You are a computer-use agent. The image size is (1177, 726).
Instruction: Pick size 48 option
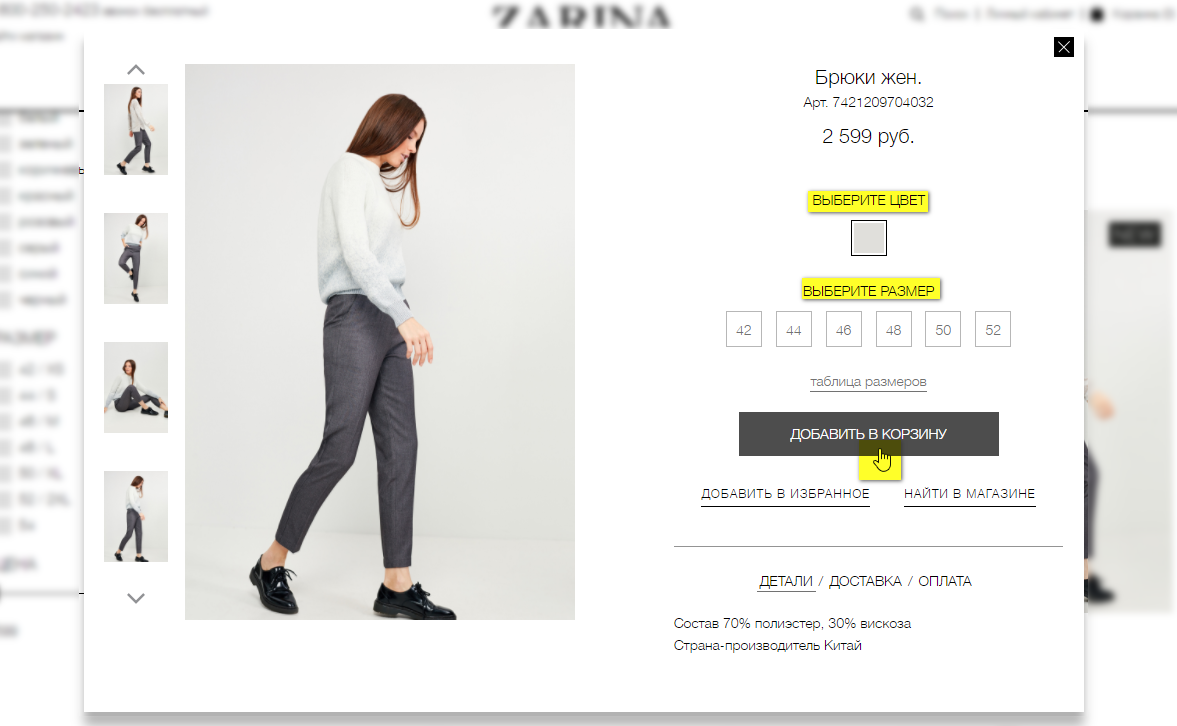[x=893, y=330]
